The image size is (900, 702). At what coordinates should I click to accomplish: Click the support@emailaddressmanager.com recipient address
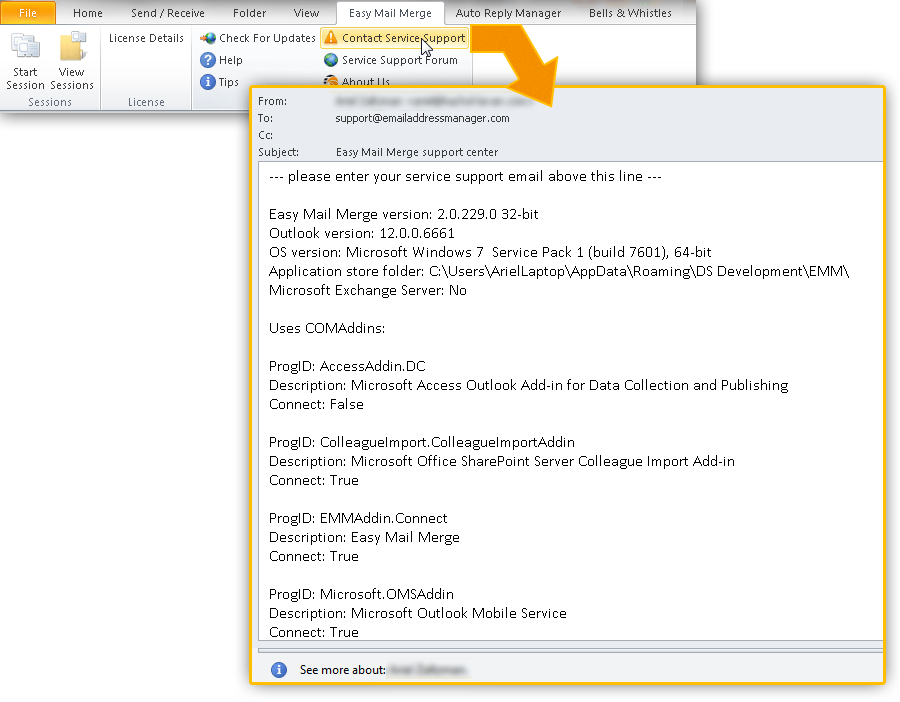pos(422,118)
